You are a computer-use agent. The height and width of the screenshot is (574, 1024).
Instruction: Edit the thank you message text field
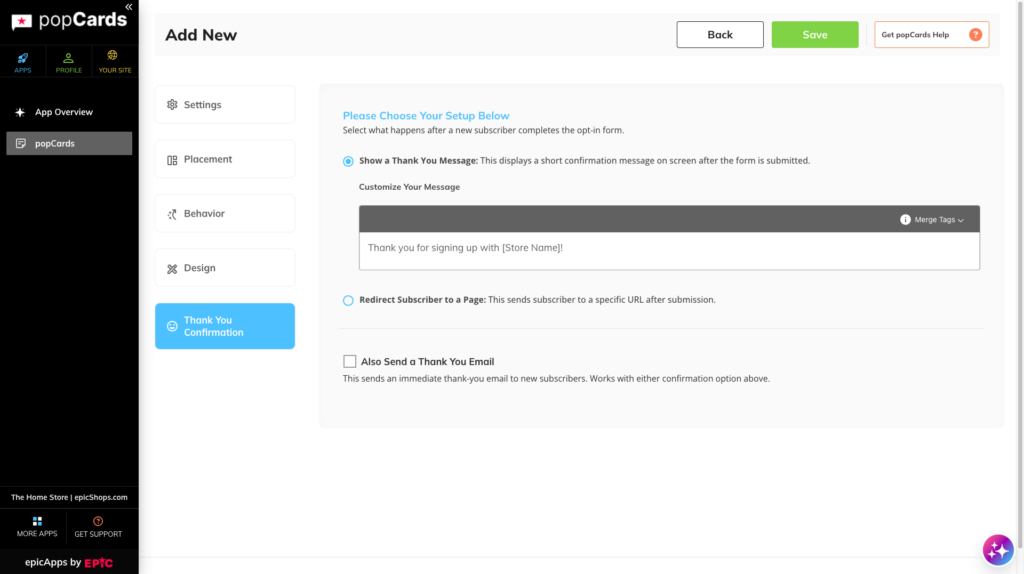(669, 251)
